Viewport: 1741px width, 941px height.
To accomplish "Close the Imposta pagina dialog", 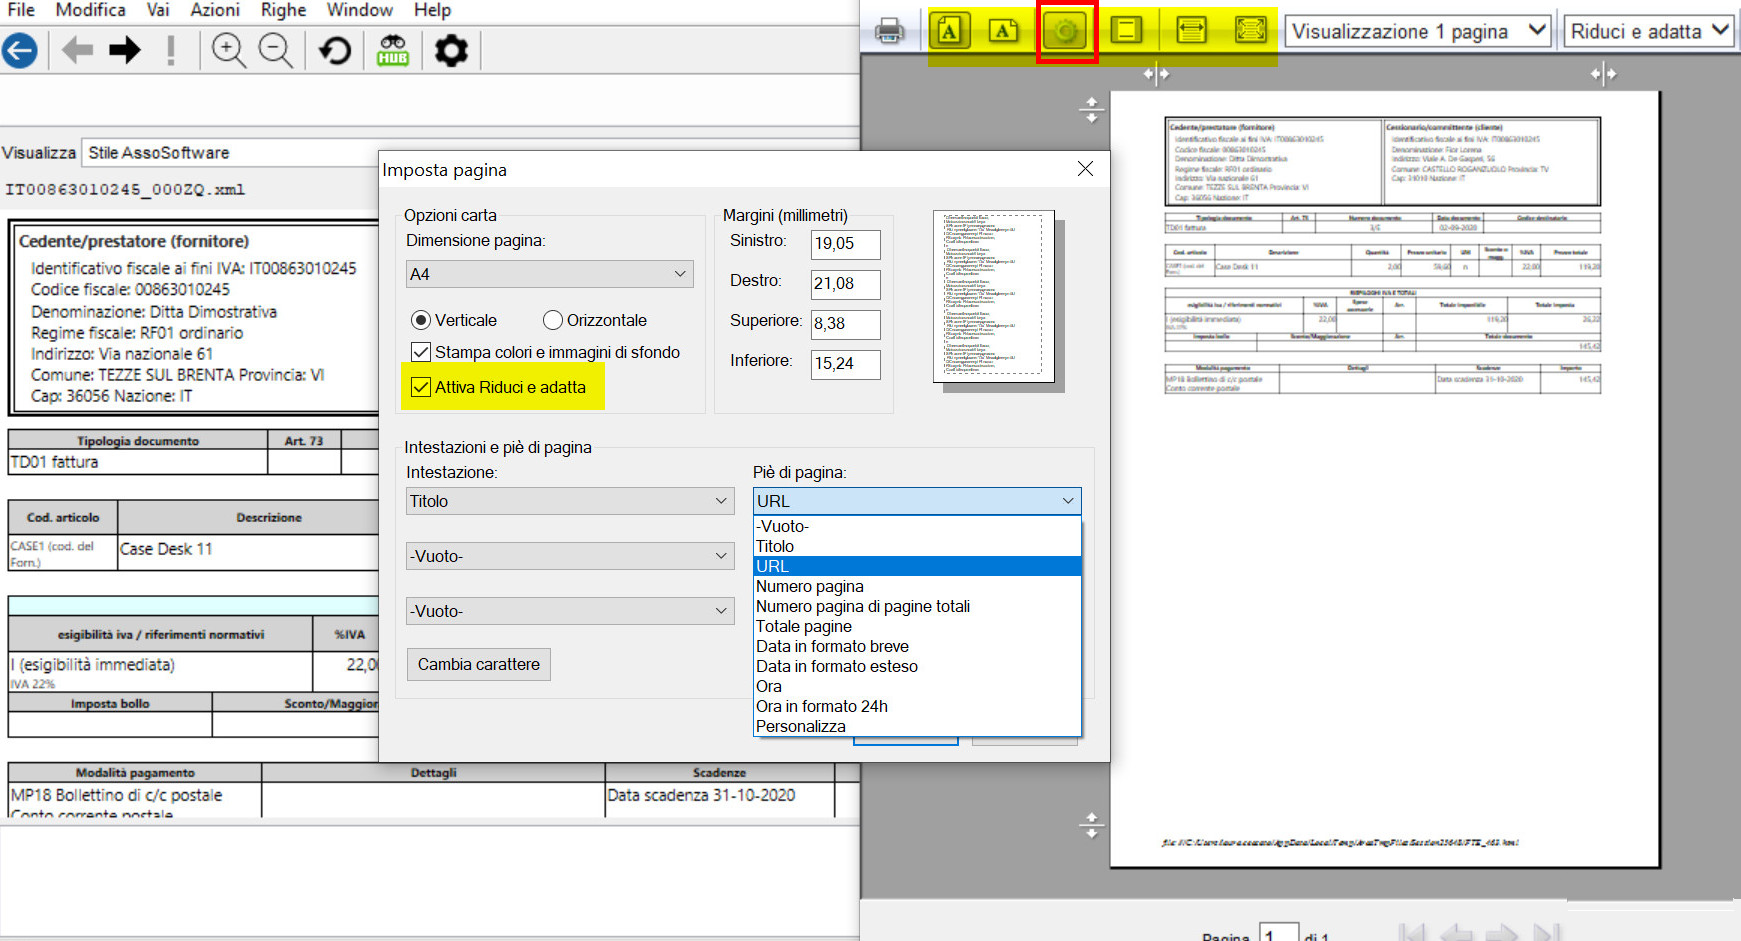I will click(x=1085, y=169).
